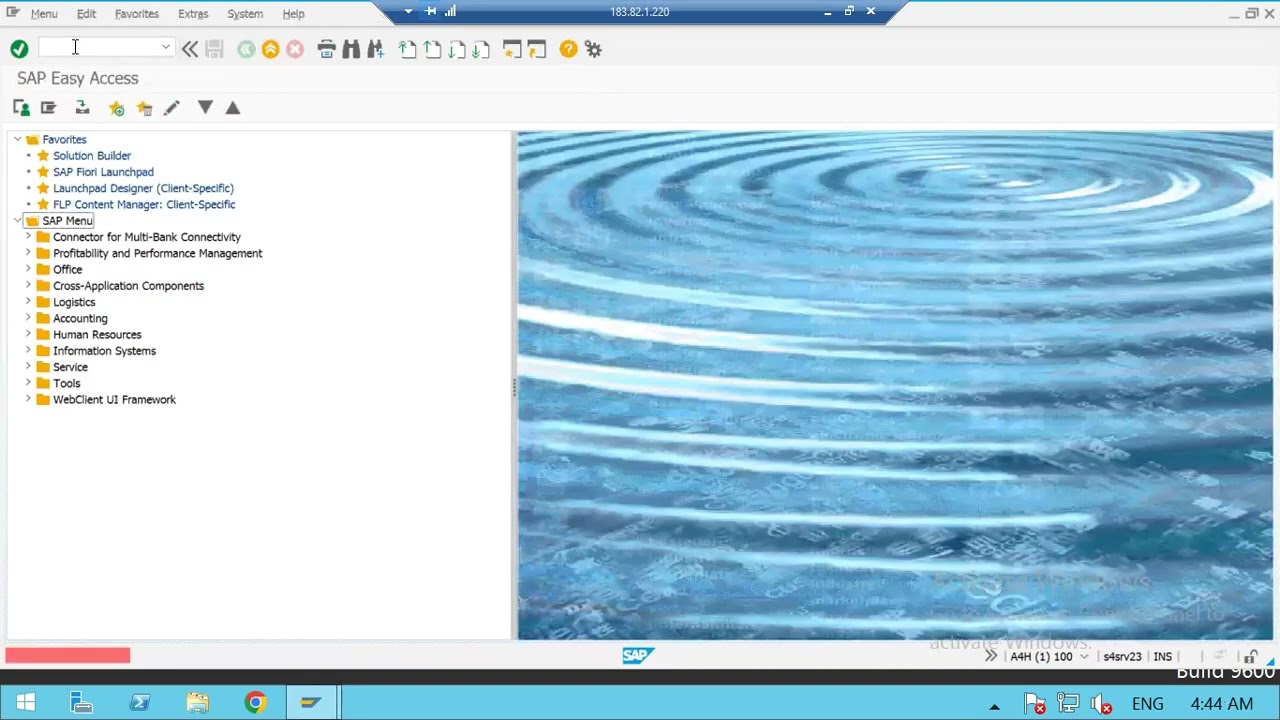Expand the Tools folder arrow
Viewport: 1280px width, 720px height.
coord(28,383)
